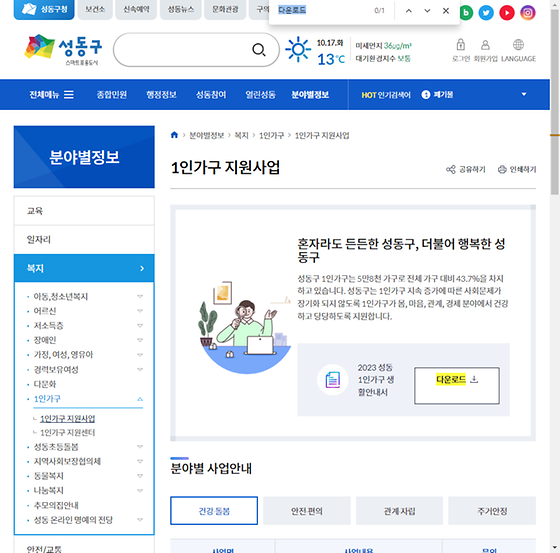Image resolution: width=560 pixels, height=553 pixels.
Task: Click the search magnifier icon
Action: (259, 50)
